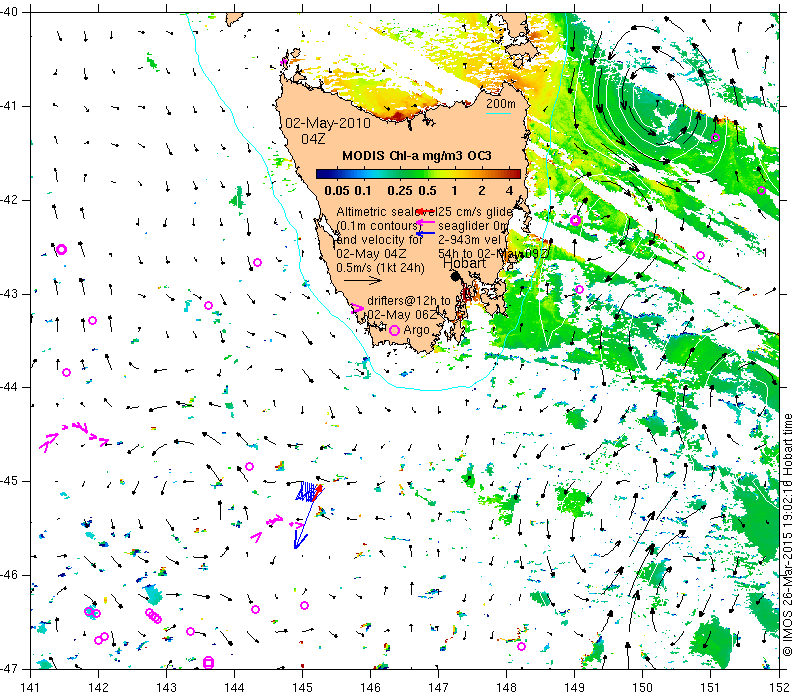Click the '0.25' color bar value
The height and width of the screenshot is (700, 800).
pyautogui.click(x=399, y=191)
